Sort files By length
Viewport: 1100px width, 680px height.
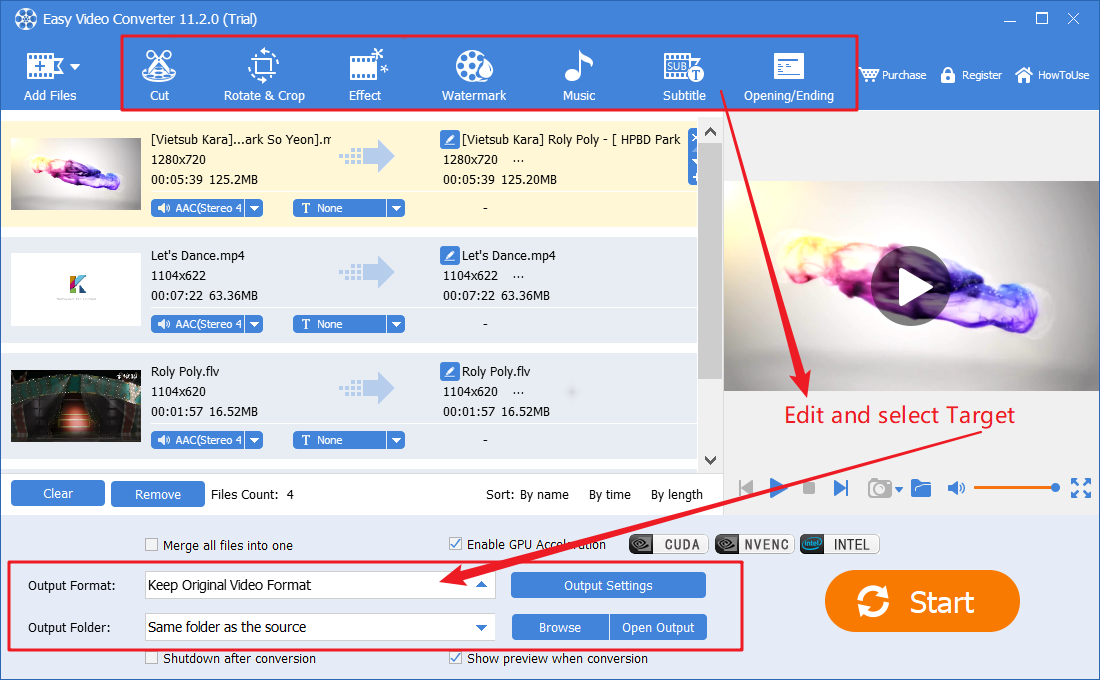pyautogui.click(x=677, y=495)
